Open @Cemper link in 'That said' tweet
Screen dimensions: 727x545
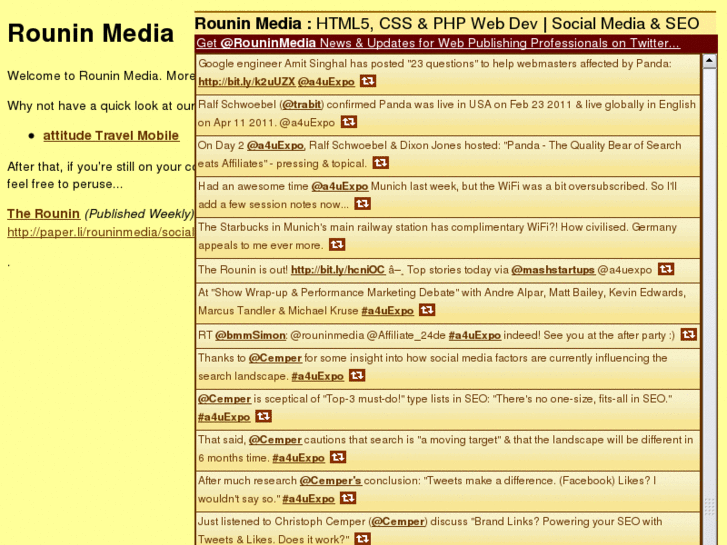pyautogui.click(x=275, y=440)
